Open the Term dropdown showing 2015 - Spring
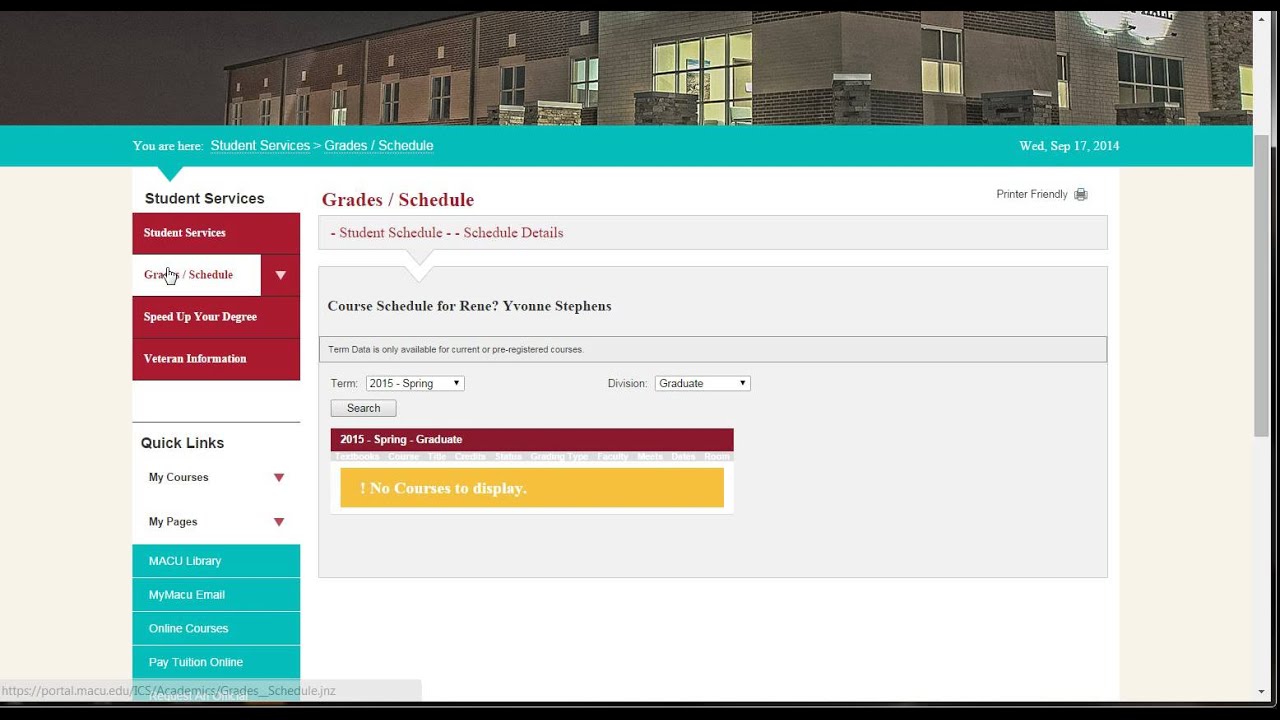Screen dimensions: 1280x720 pyautogui.click(x=415, y=383)
